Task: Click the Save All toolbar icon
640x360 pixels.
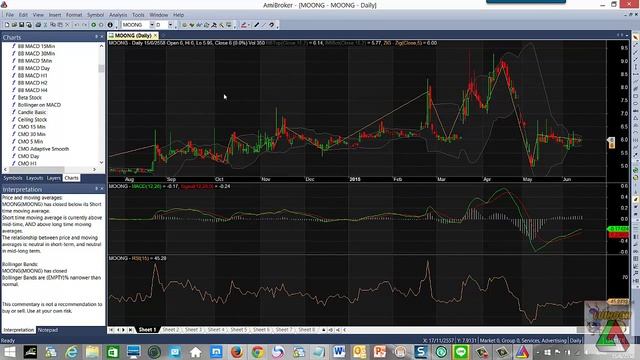Action: coord(29,25)
